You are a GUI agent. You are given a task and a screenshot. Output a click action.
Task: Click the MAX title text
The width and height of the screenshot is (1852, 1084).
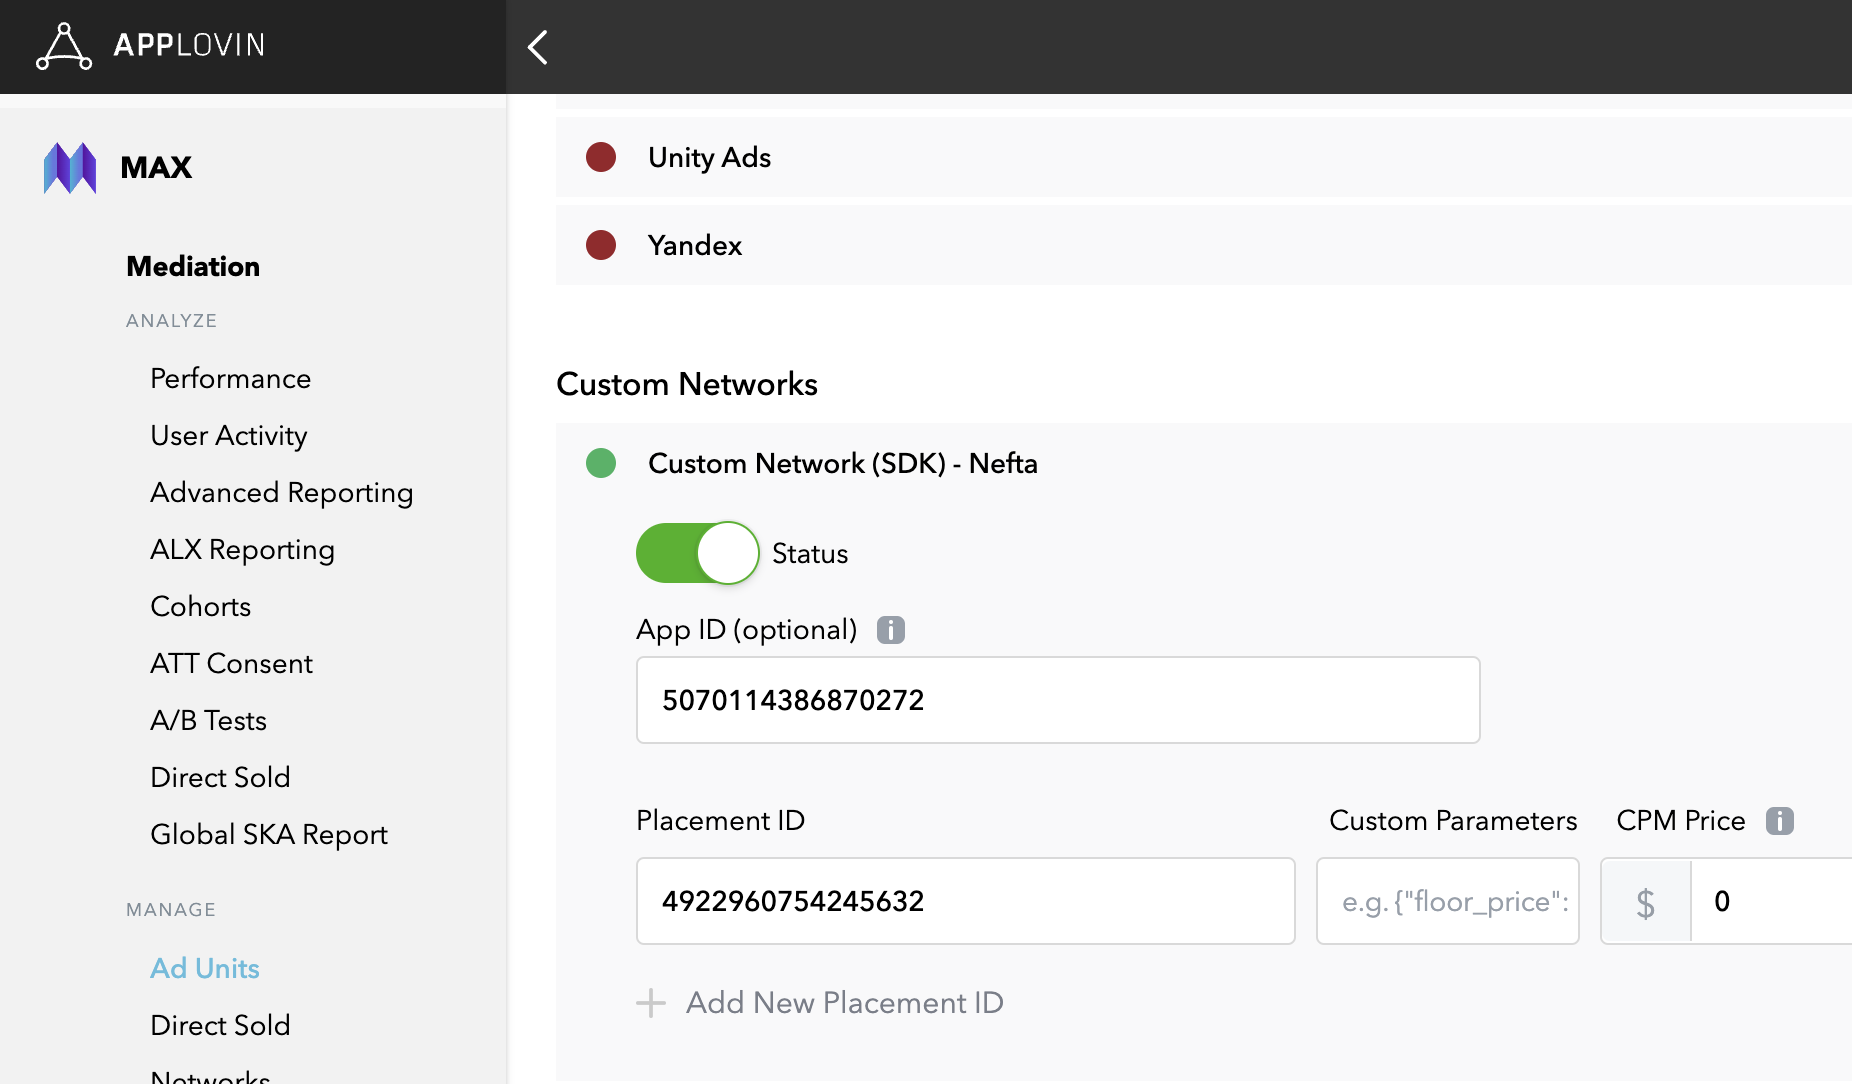(x=156, y=167)
